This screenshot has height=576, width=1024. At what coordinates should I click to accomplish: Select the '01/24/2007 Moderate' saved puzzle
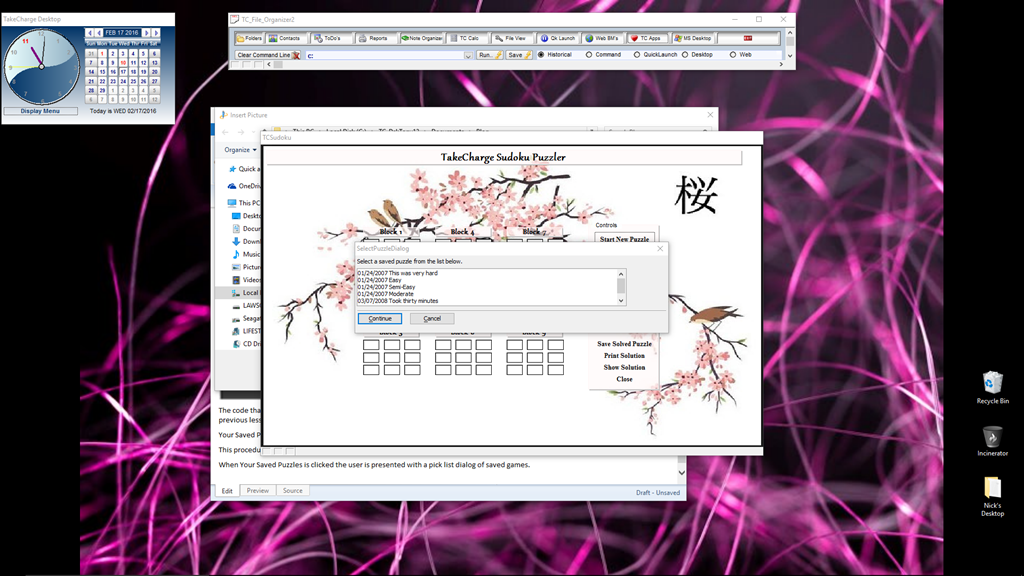click(x=387, y=294)
